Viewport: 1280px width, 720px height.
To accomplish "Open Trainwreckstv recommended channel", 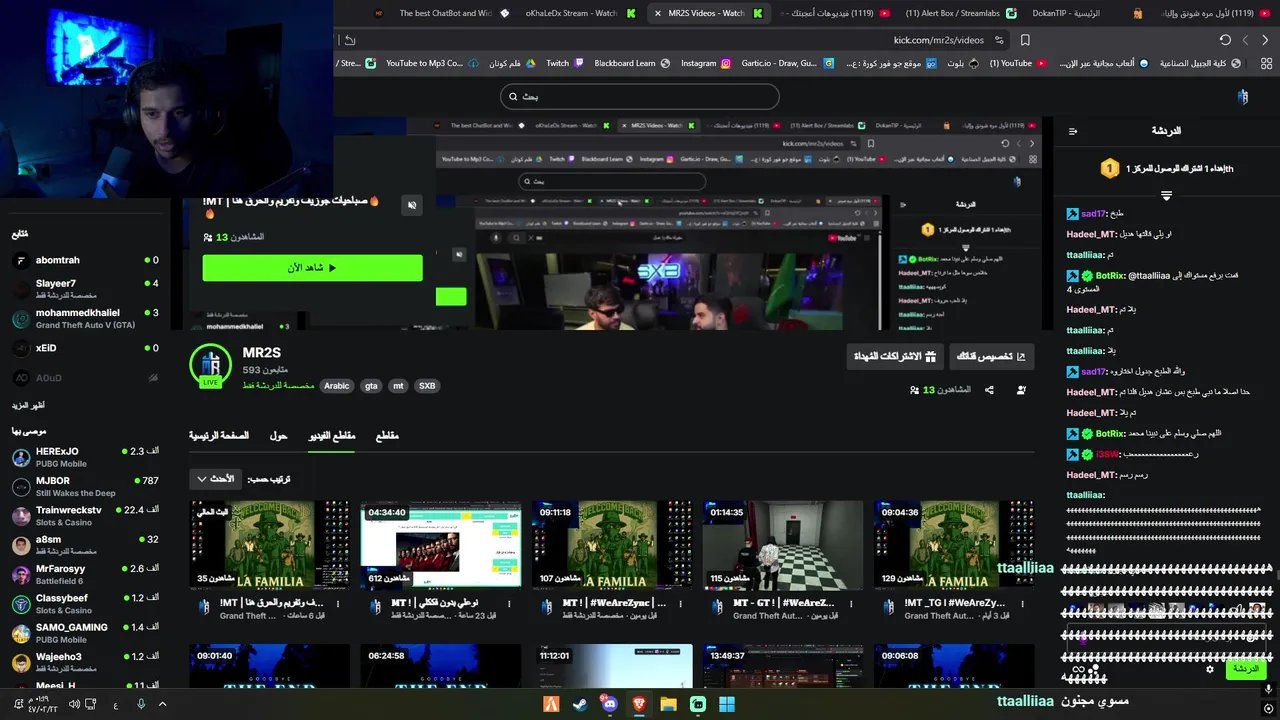I will (x=85, y=516).
